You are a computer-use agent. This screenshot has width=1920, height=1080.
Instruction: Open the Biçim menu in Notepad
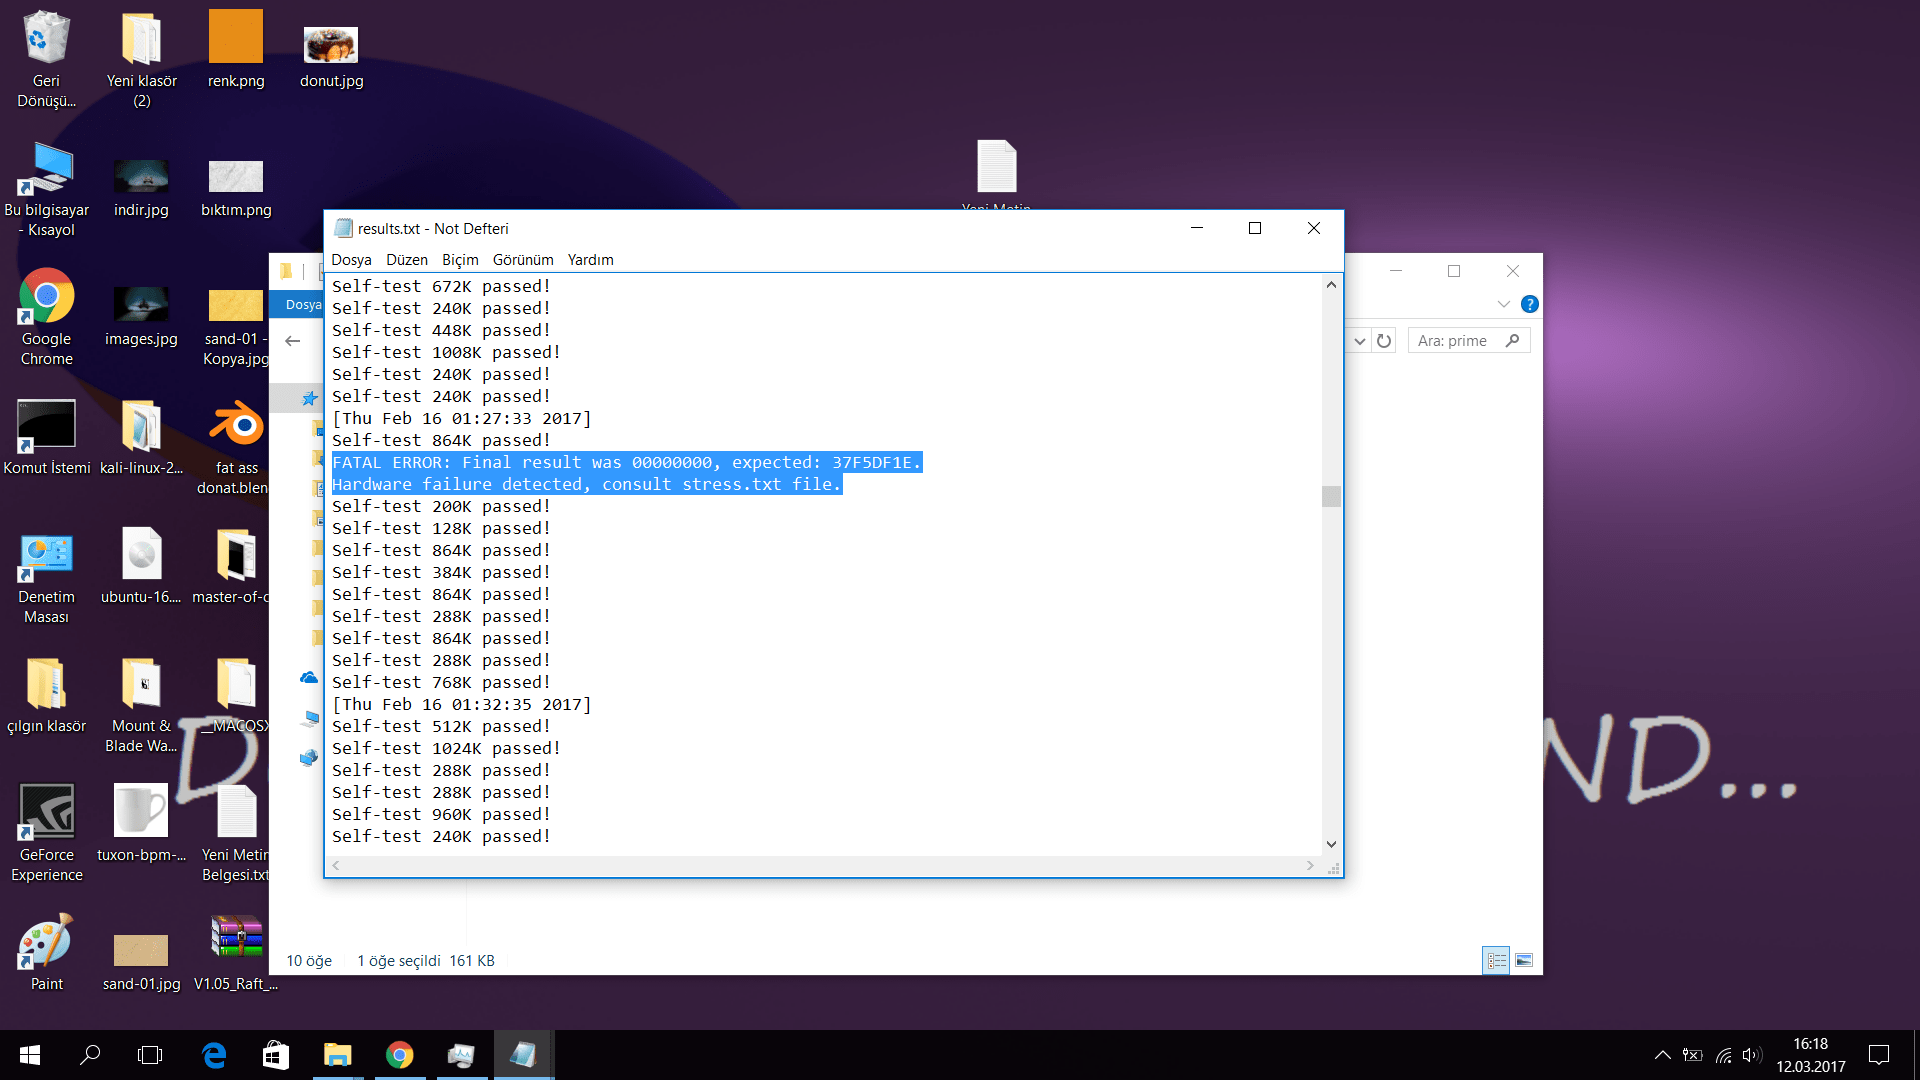[460, 260]
